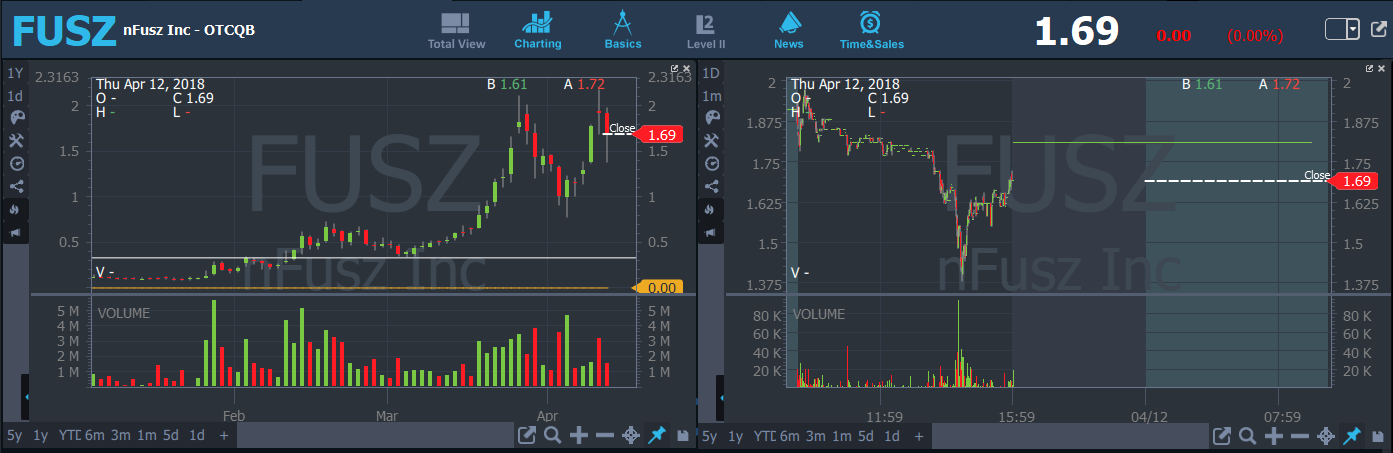The height and width of the screenshot is (453, 1393).
Task: Zoom out on right chart with minus
Action: point(1300,436)
